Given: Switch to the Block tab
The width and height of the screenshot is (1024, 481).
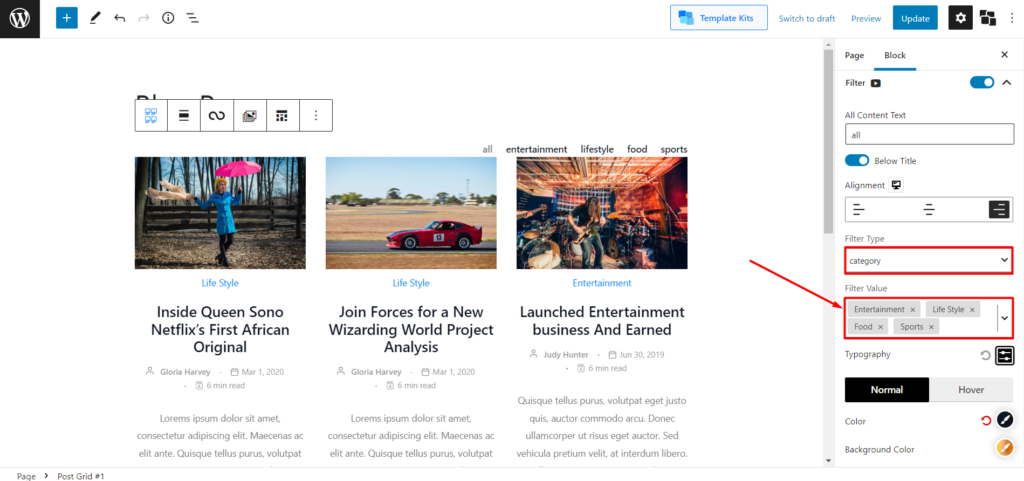Looking at the screenshot, I should pos(895,55).
